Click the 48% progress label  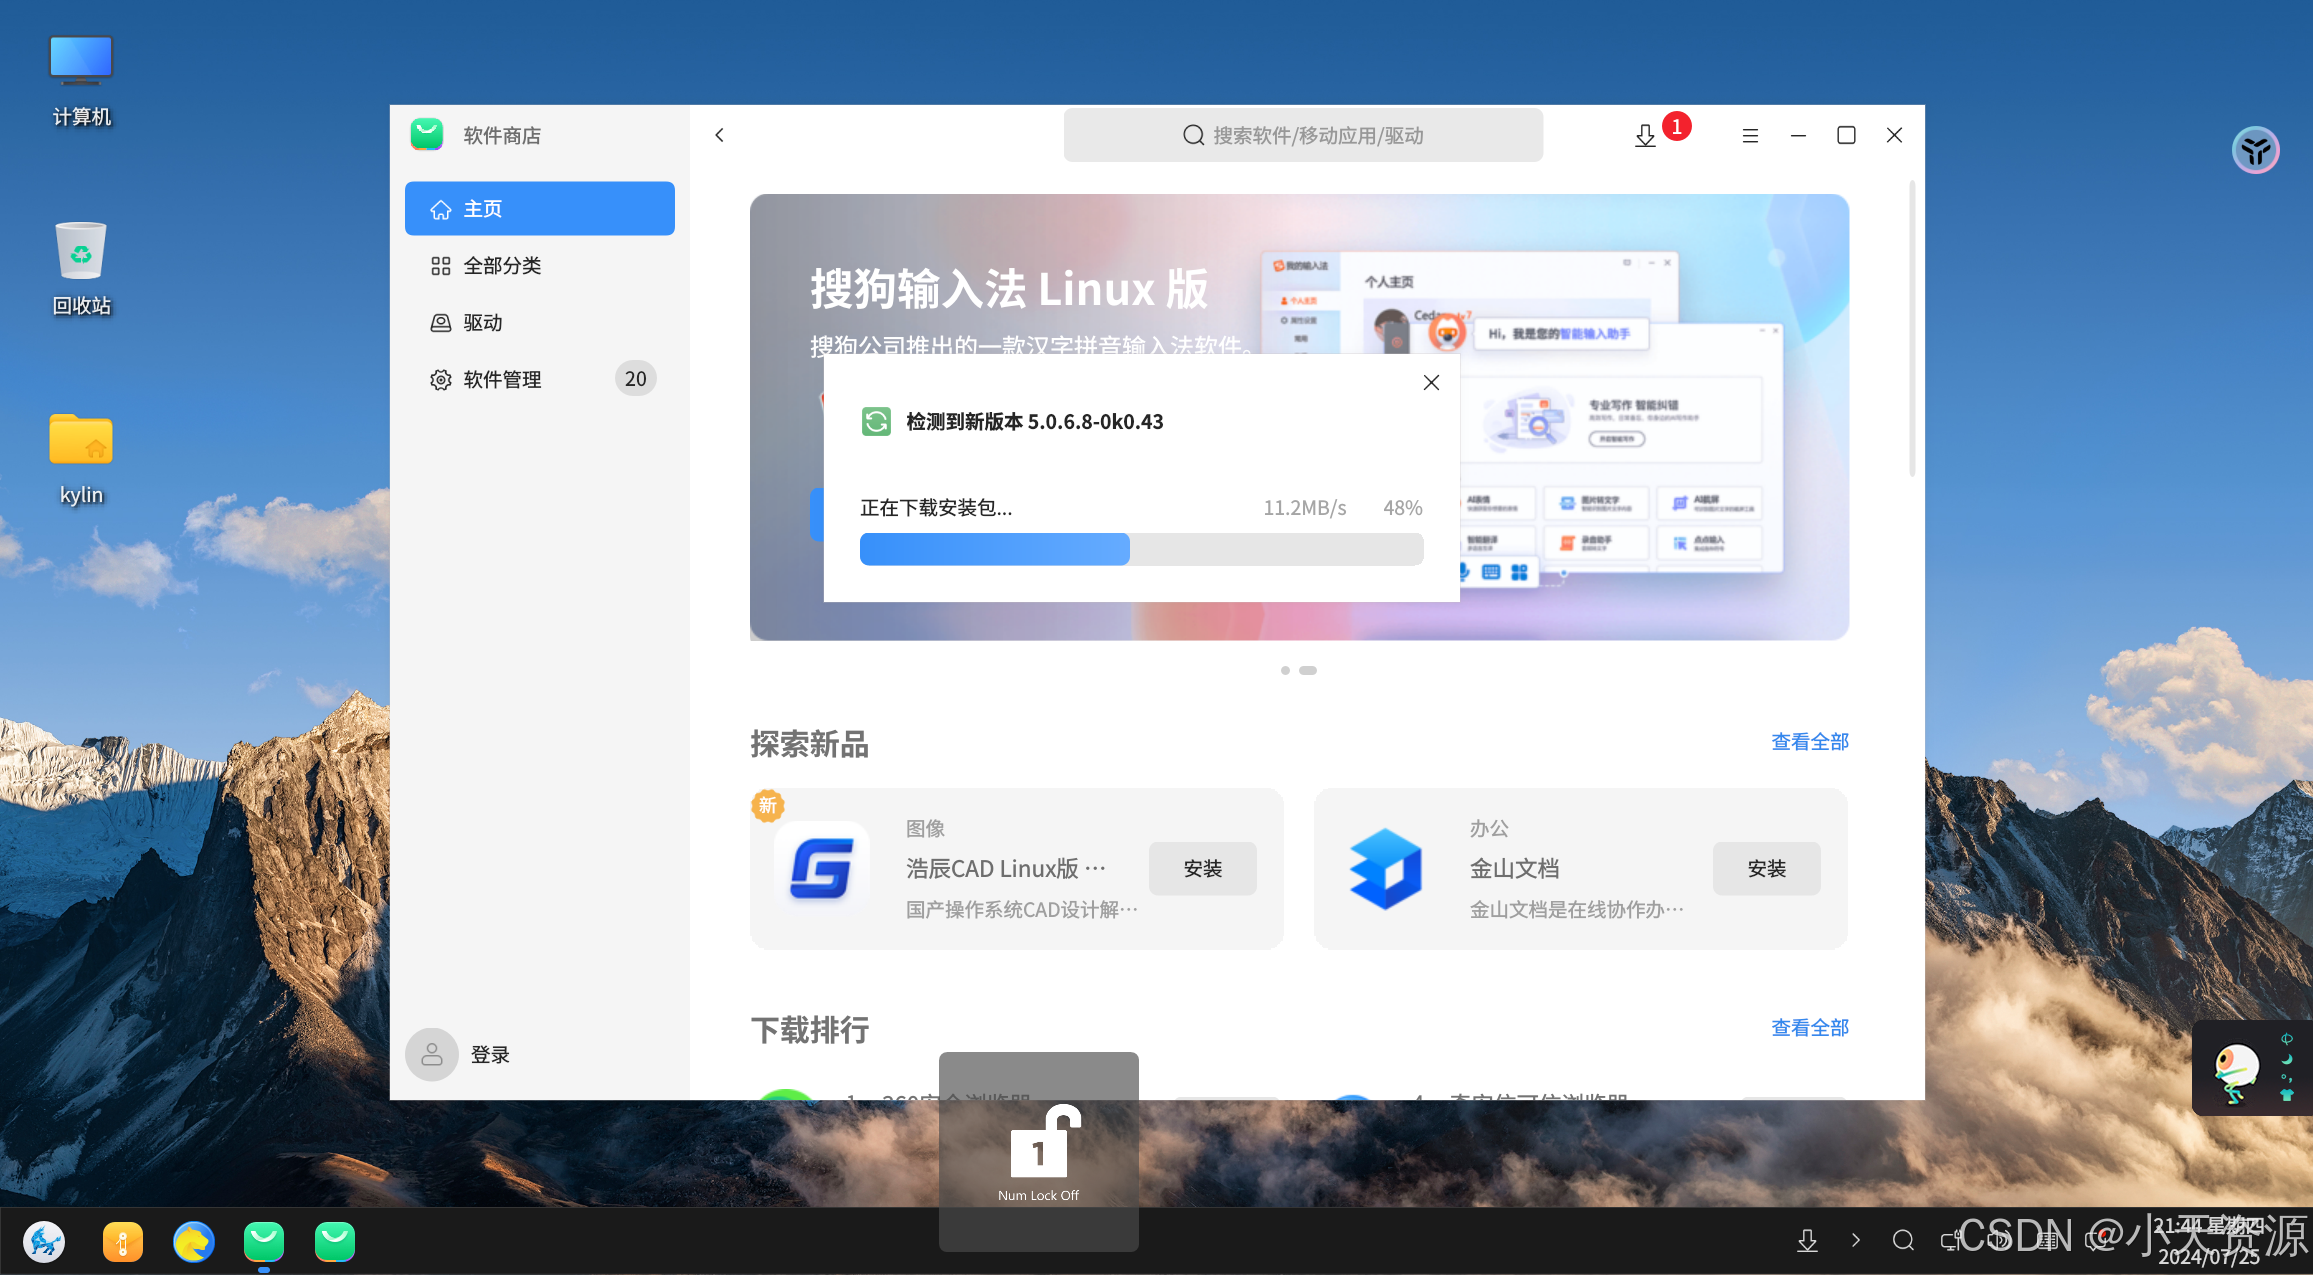1402,508
